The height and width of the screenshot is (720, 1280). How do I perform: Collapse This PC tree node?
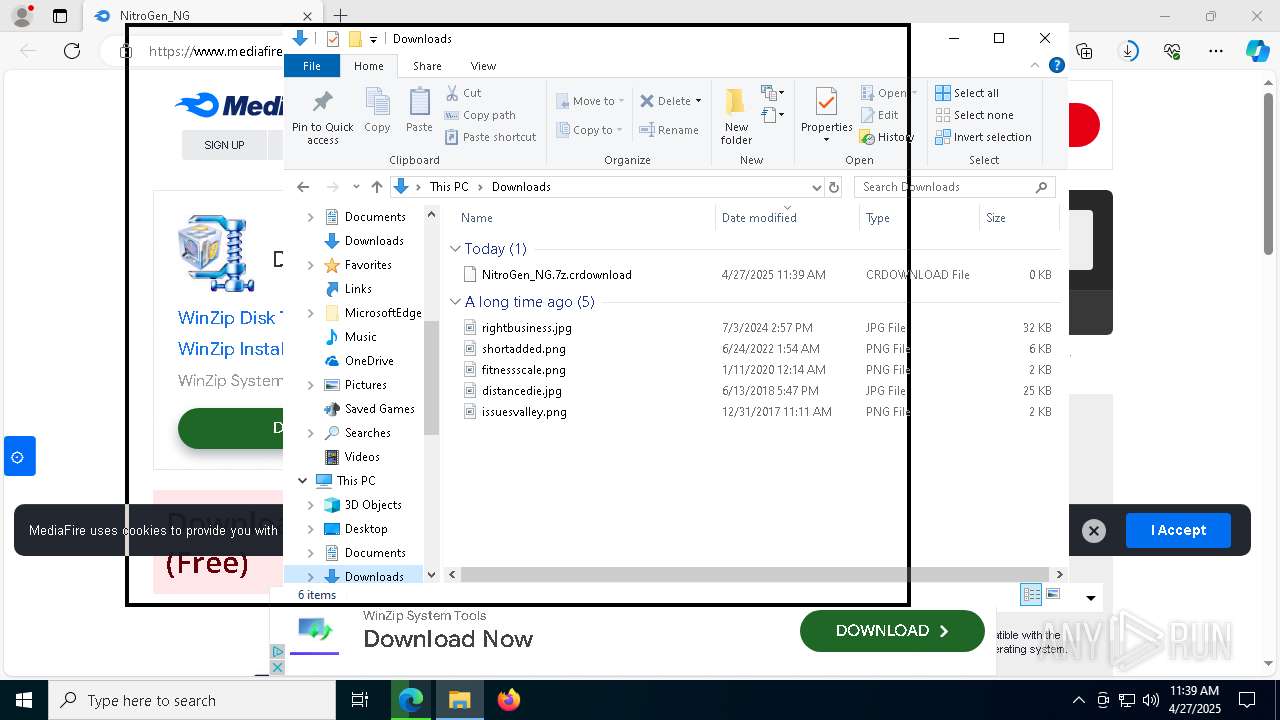[302, 481]
